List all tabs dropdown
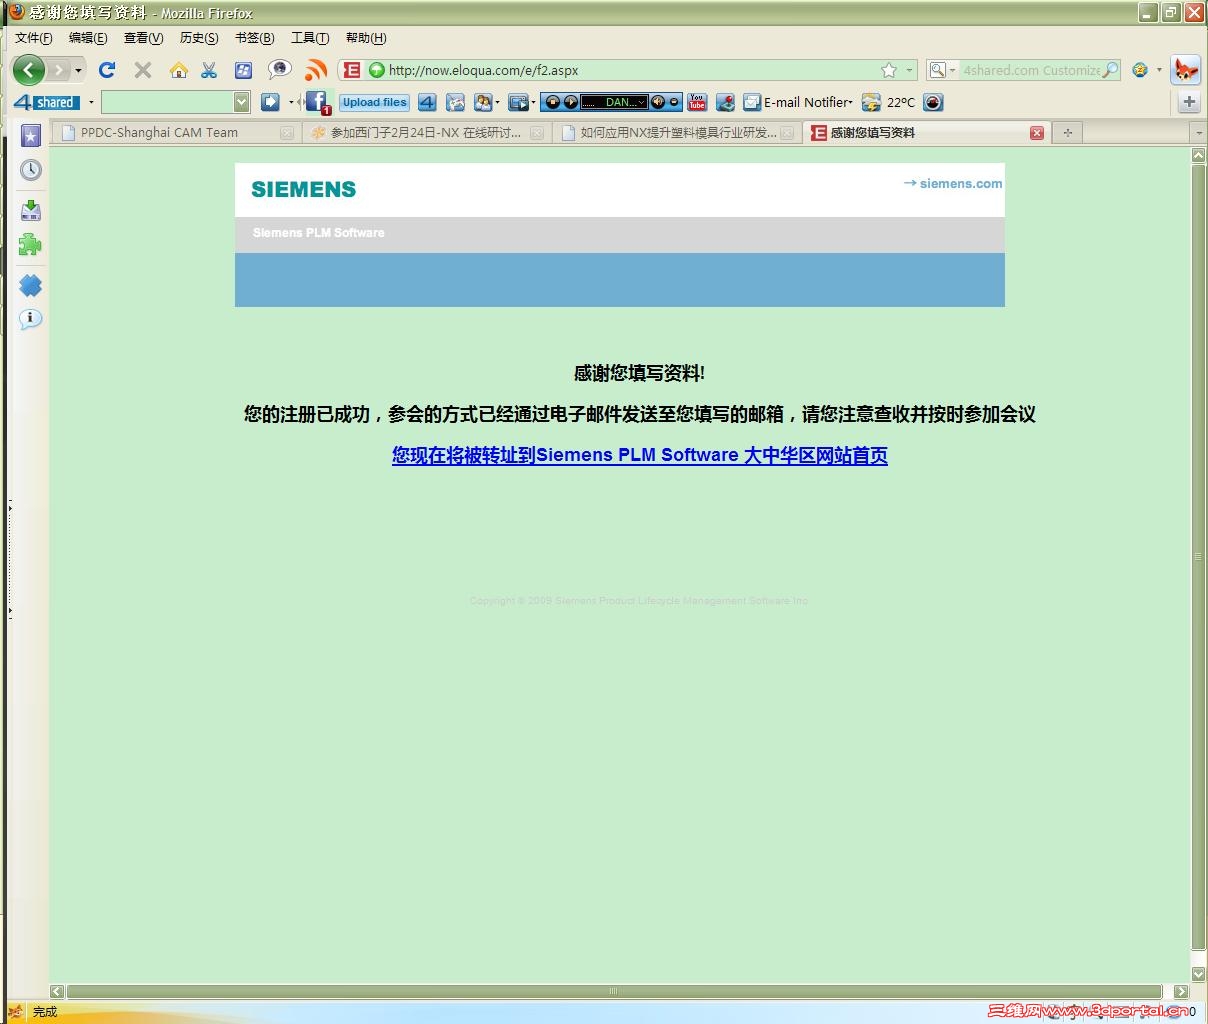The height and width of the screenshot is (1024, 1208). click(1198, 132)
